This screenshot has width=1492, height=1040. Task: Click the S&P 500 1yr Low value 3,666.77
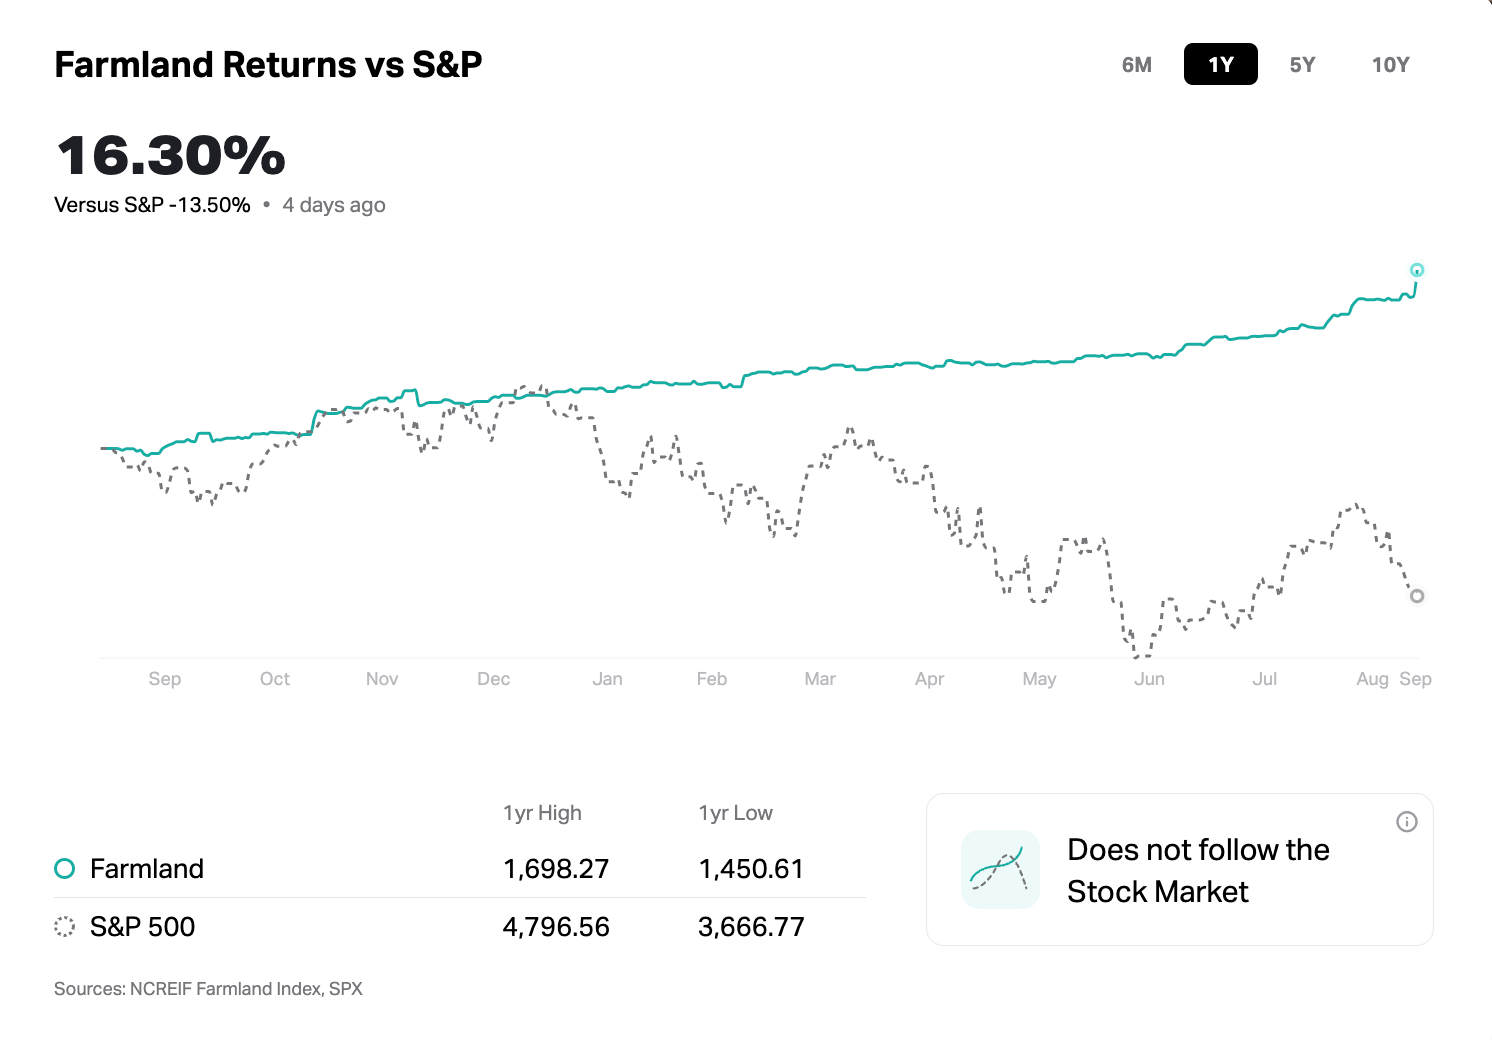(x=751, y=927)
